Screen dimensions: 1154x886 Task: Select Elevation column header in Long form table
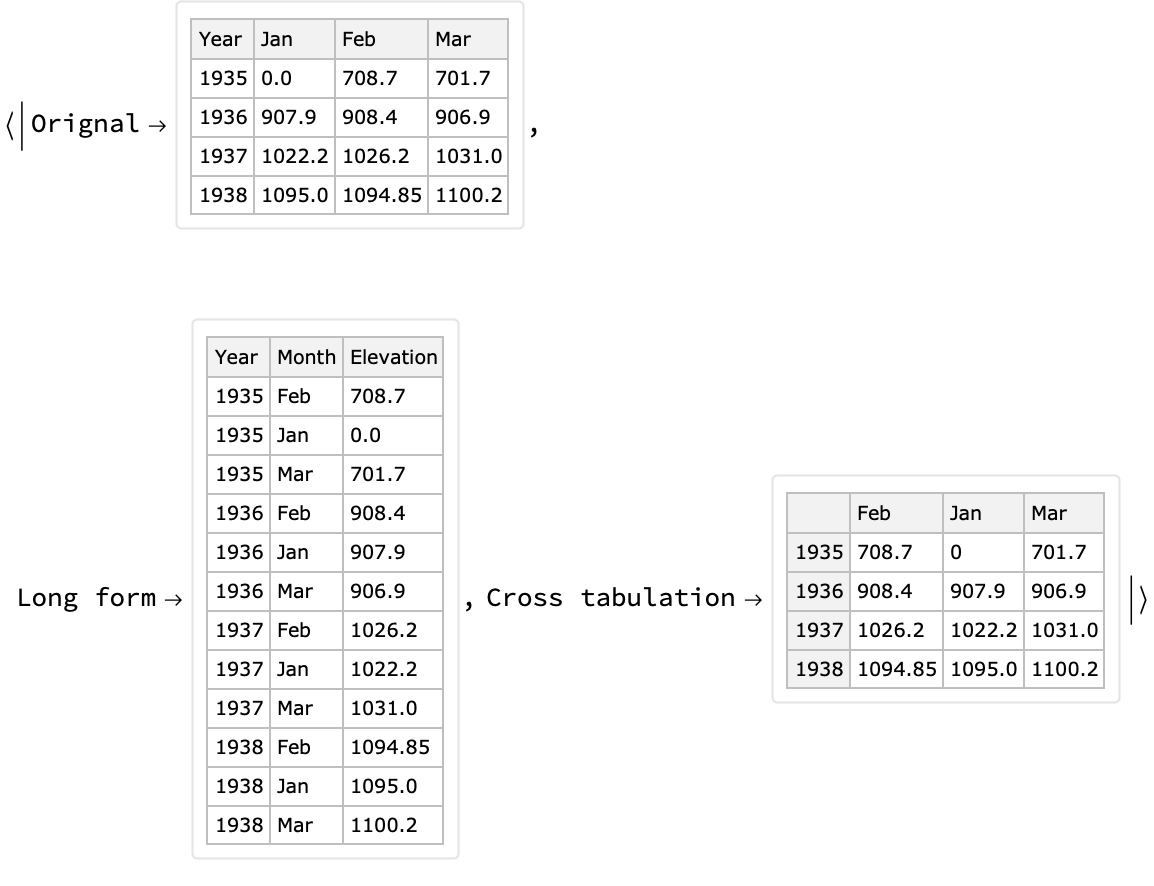point(393,357)
